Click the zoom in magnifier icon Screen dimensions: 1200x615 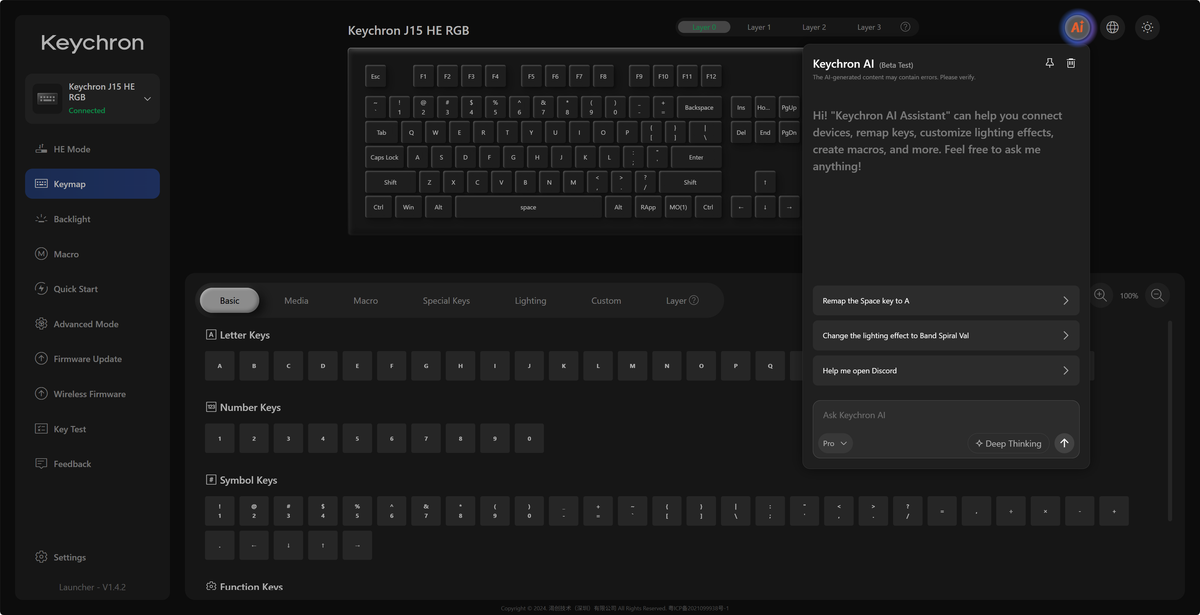(1100, 295)
